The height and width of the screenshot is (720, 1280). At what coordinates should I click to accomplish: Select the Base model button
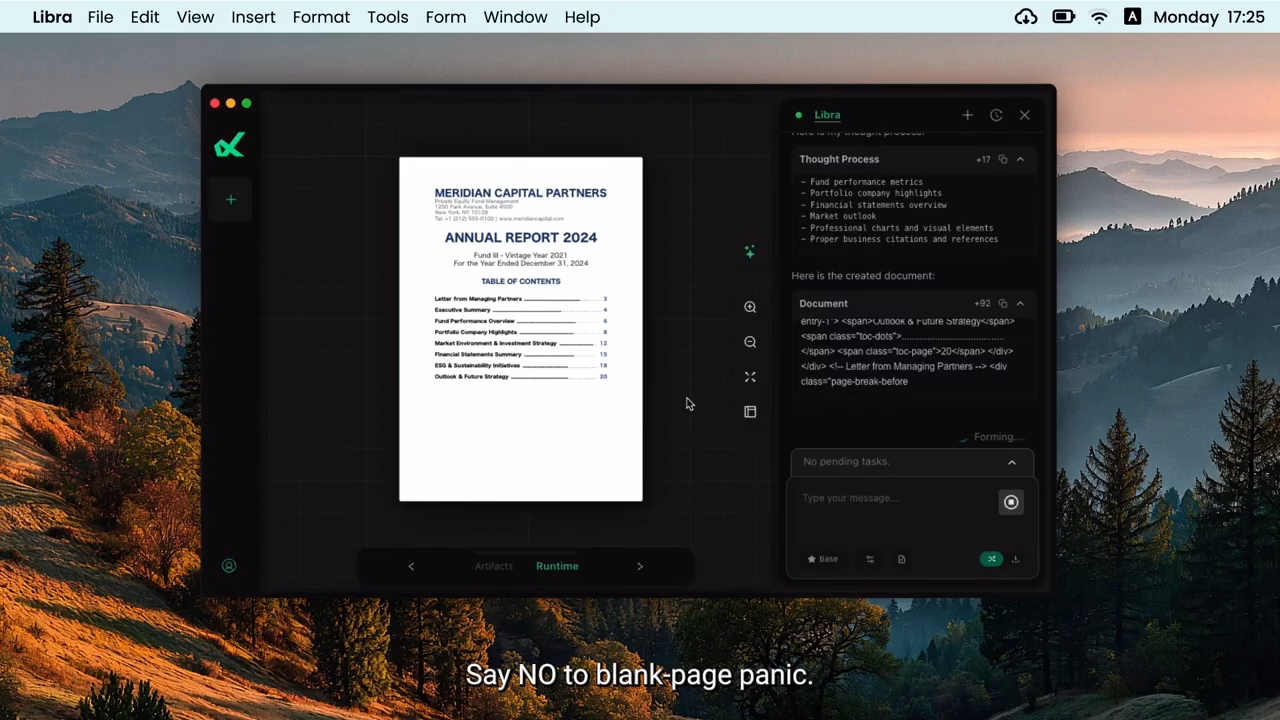pyautogui.click(x=823, y=559)
